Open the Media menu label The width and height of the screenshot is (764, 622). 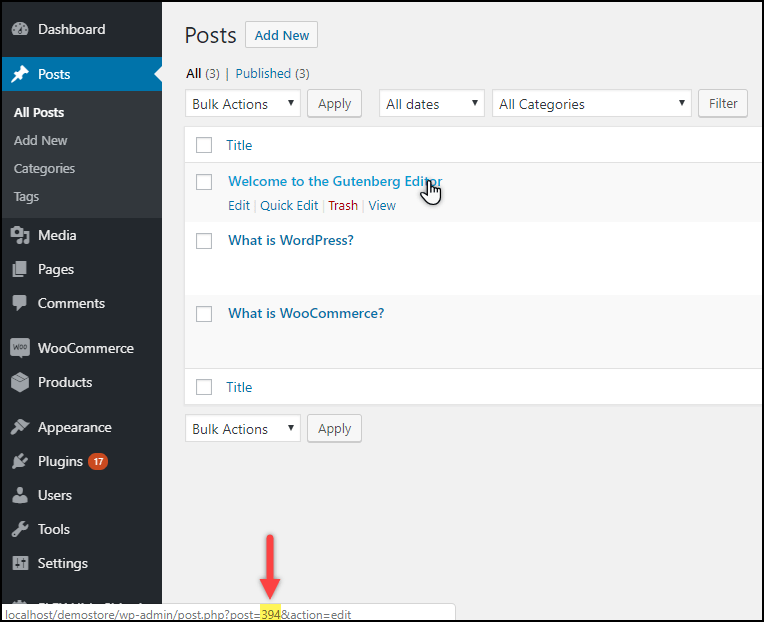click(x=57, y=235)
